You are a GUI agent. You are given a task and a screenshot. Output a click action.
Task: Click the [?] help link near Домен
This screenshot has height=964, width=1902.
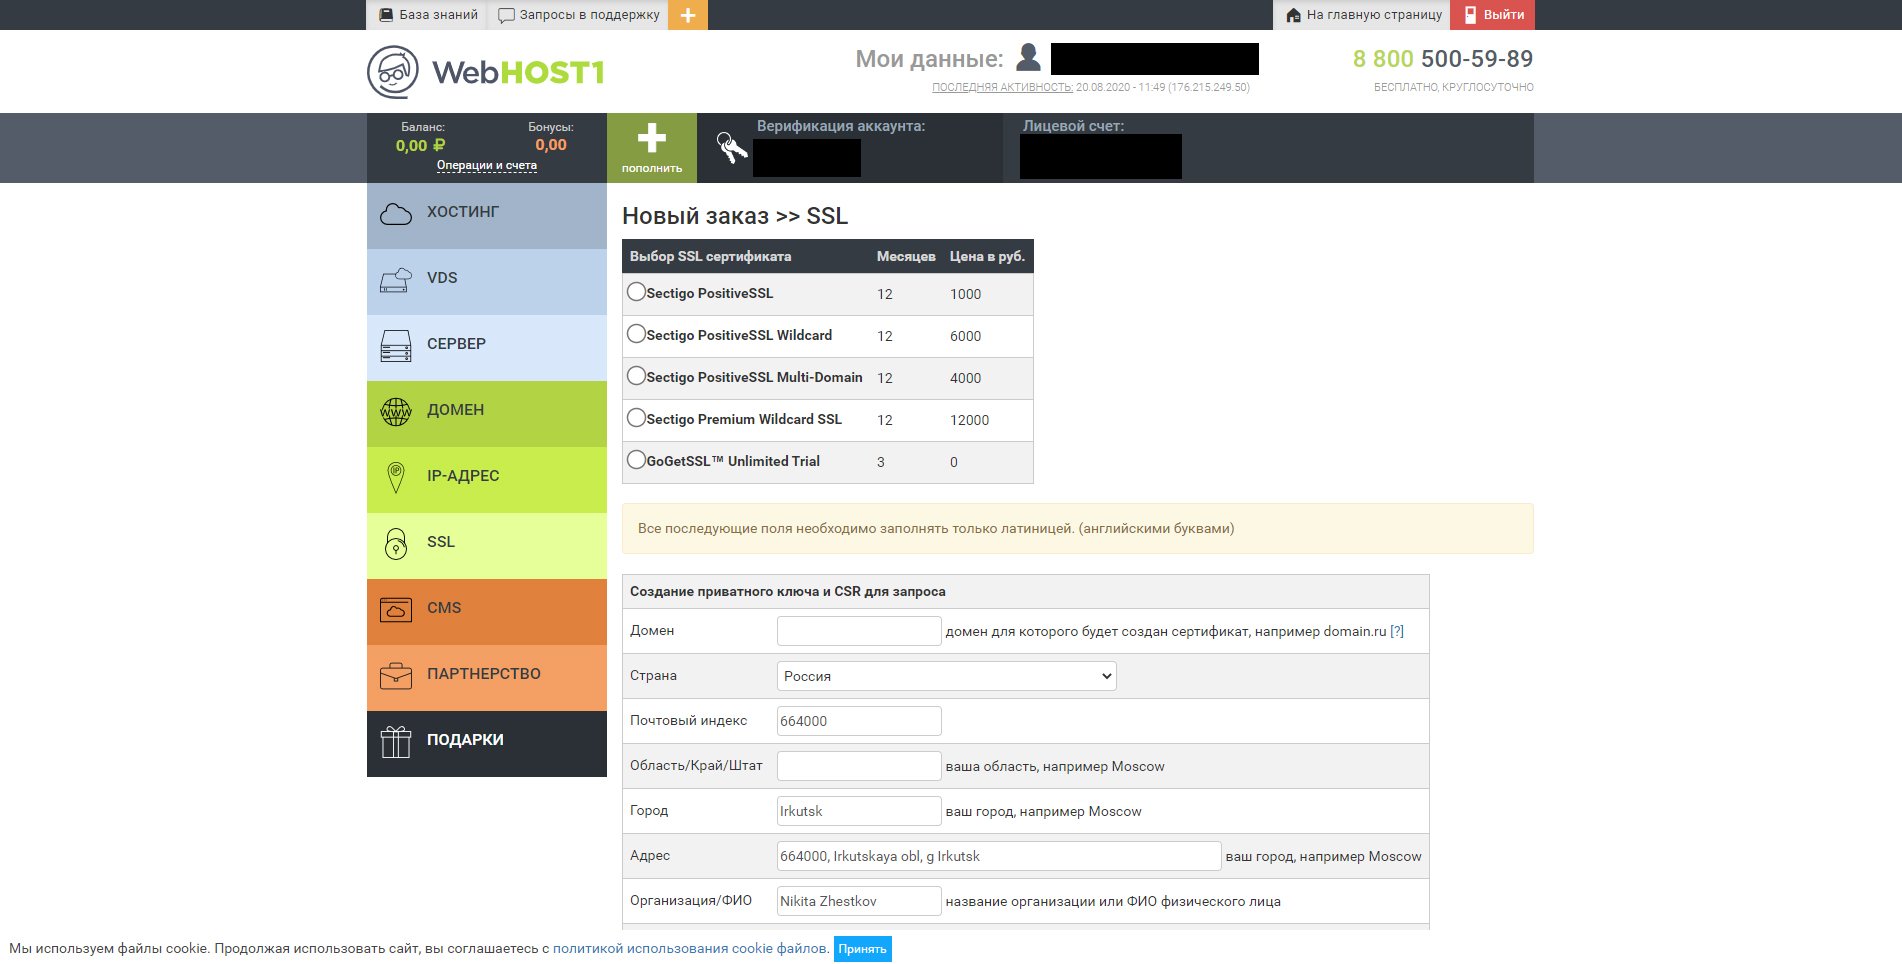click(x=1397, y=631)
